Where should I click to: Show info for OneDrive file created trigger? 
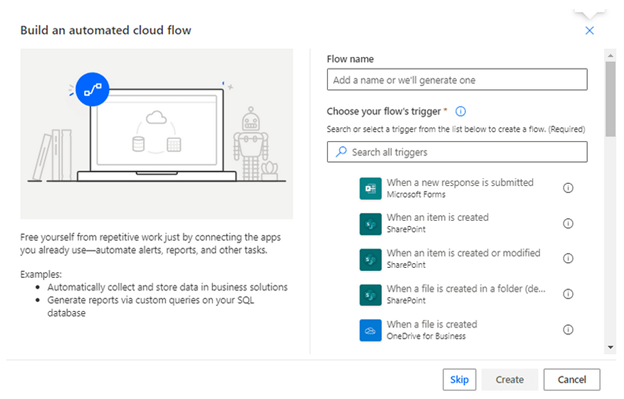point(568,329)
